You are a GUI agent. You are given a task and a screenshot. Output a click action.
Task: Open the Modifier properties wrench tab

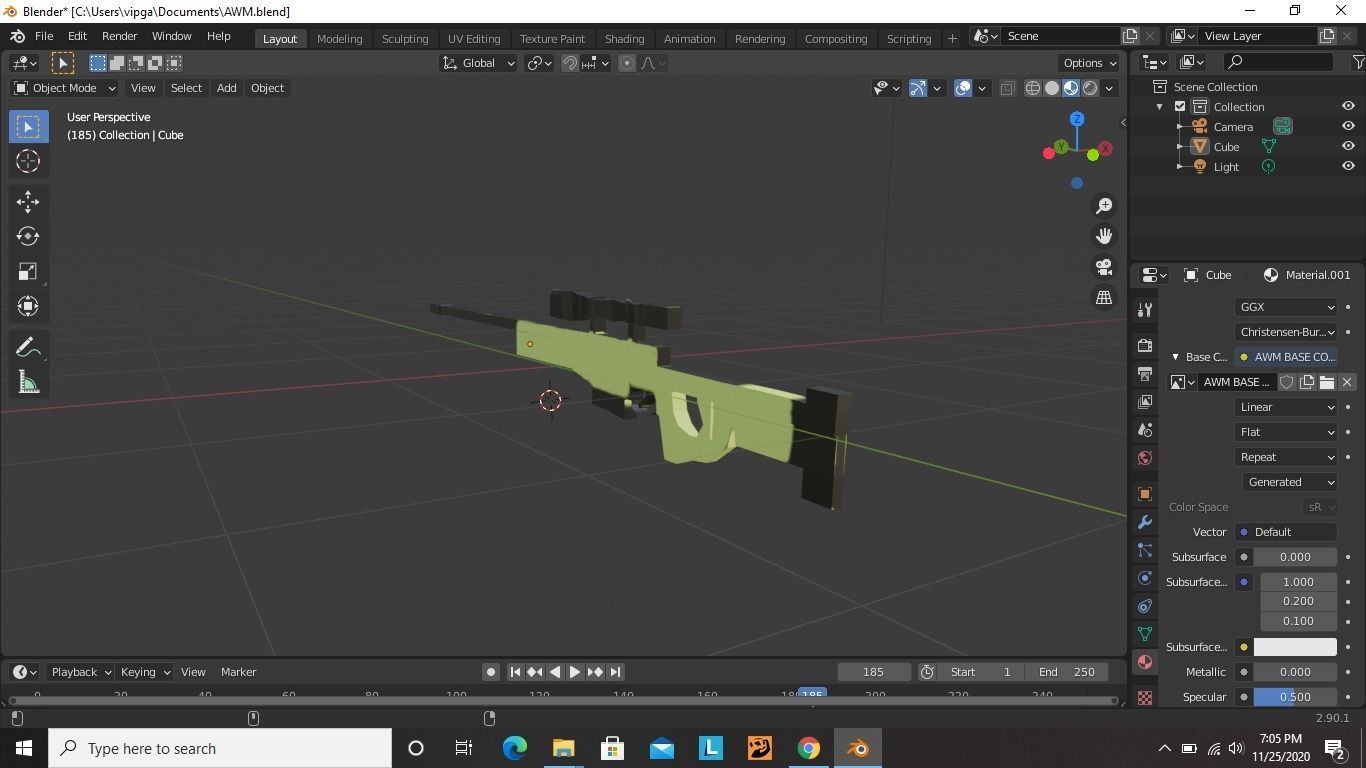[1145, 522]
